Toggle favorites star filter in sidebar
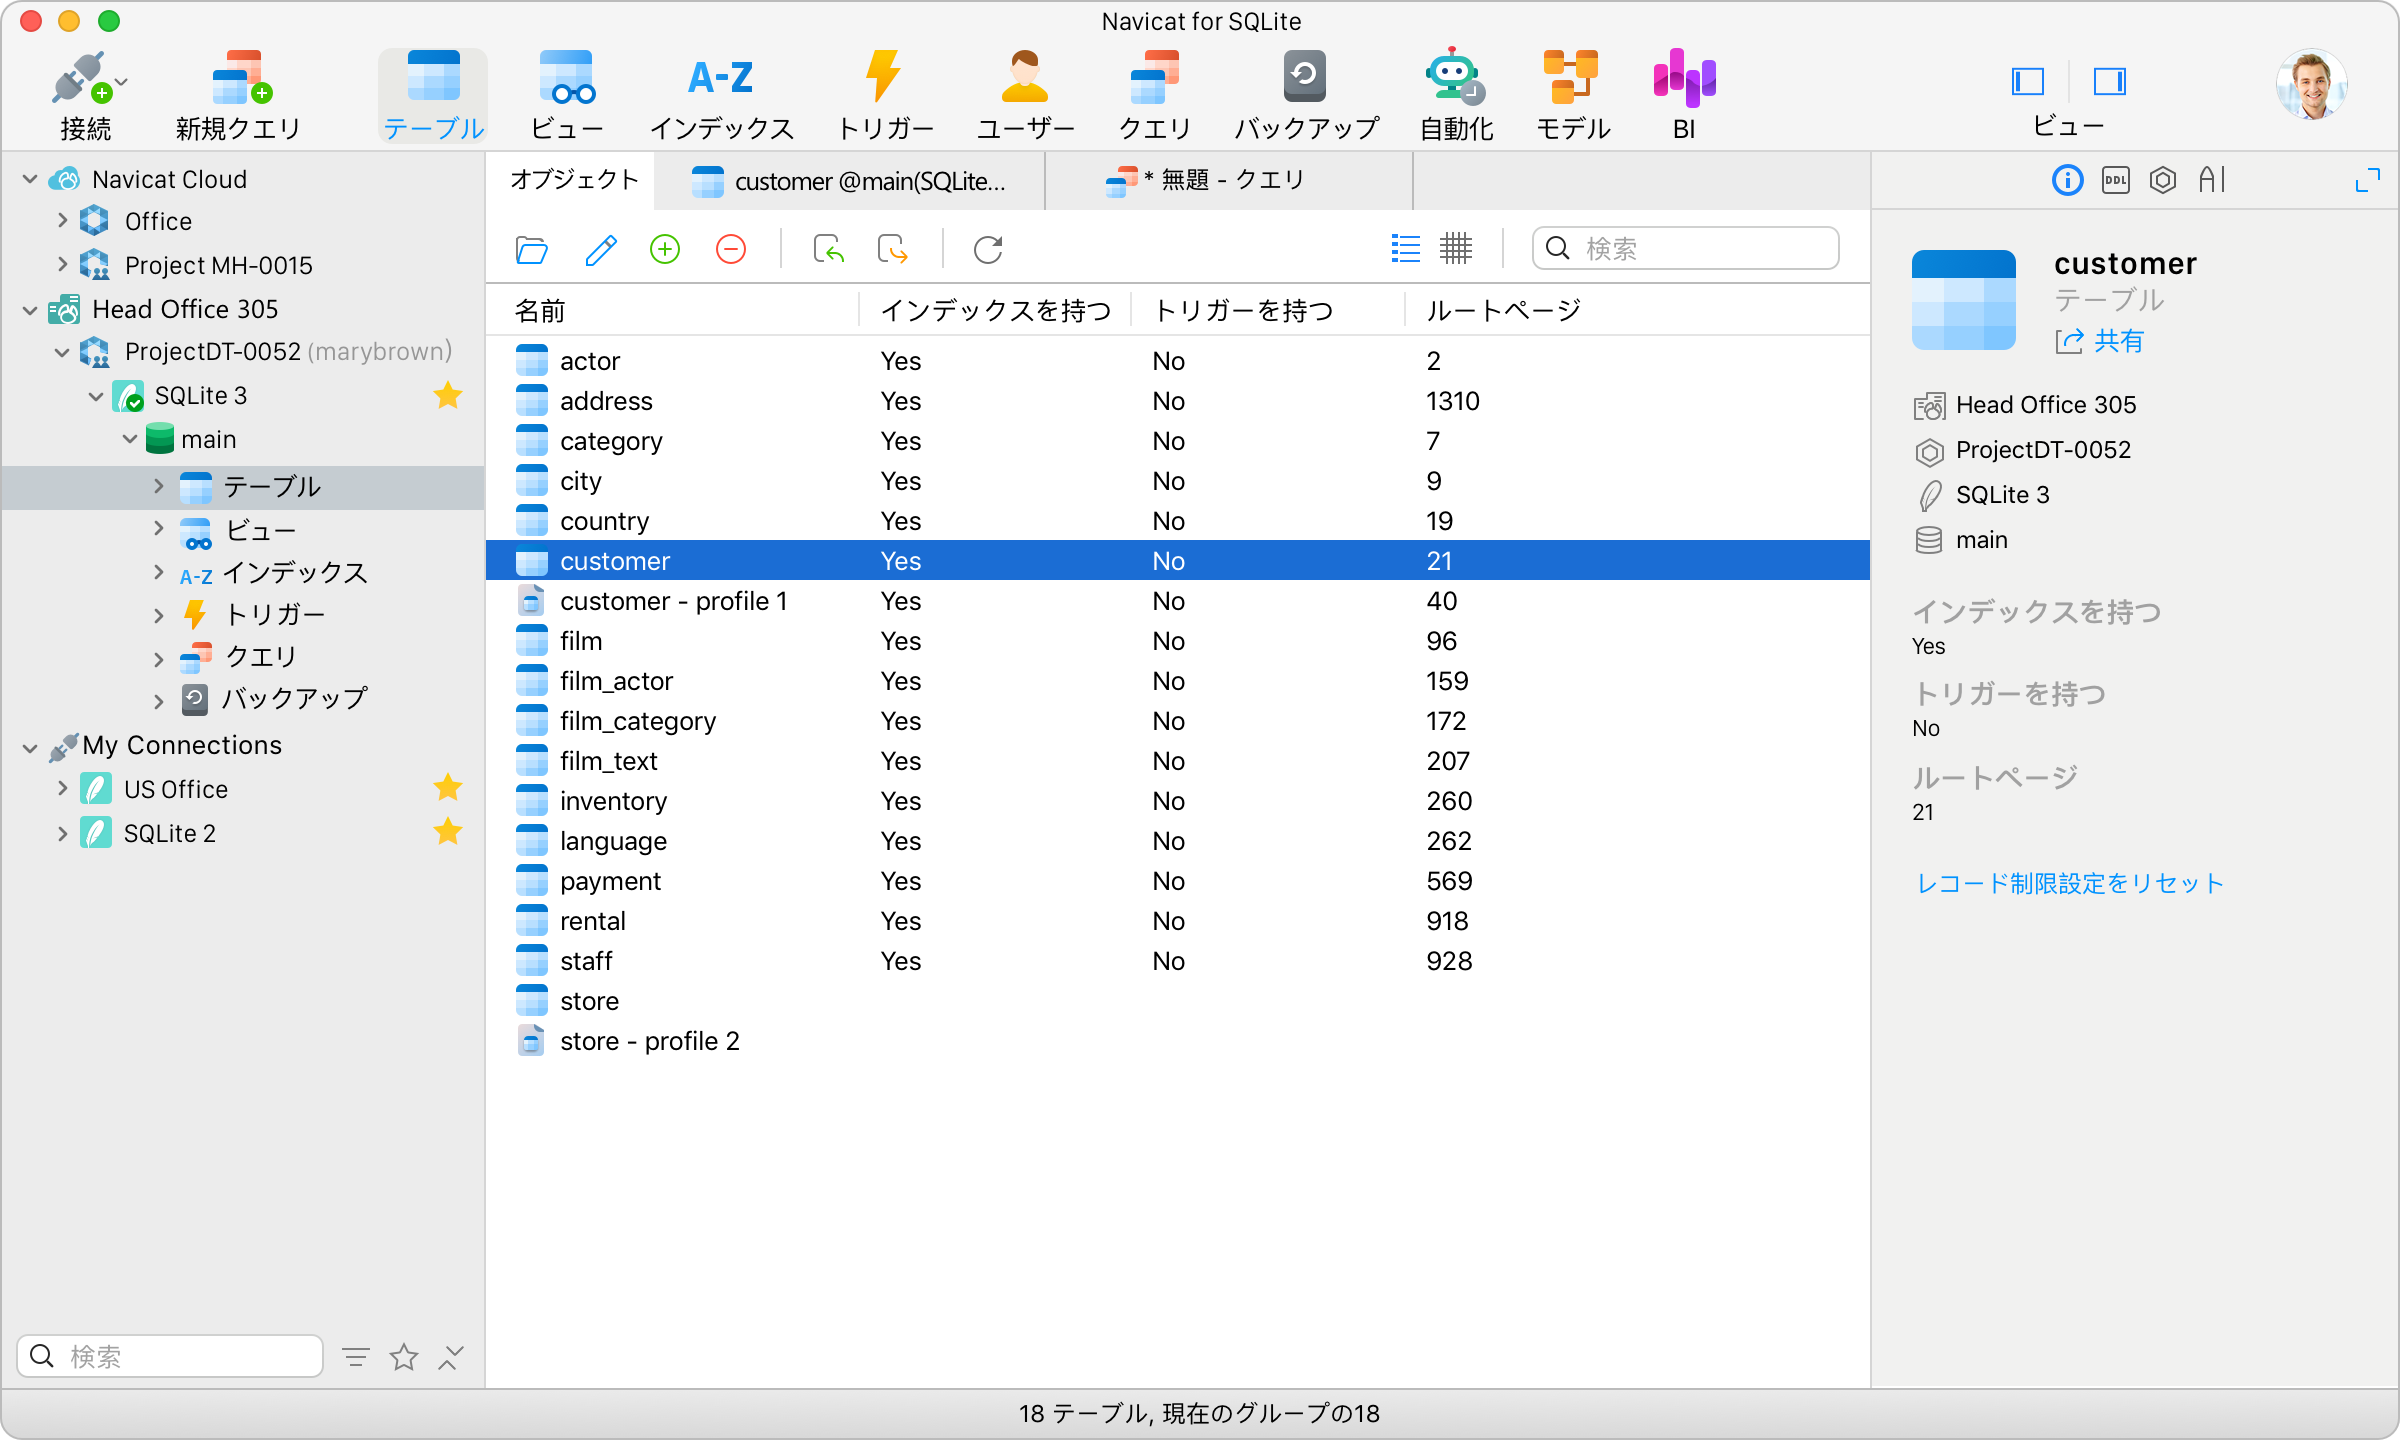 pyautogui.click(x=404, y=1357)
